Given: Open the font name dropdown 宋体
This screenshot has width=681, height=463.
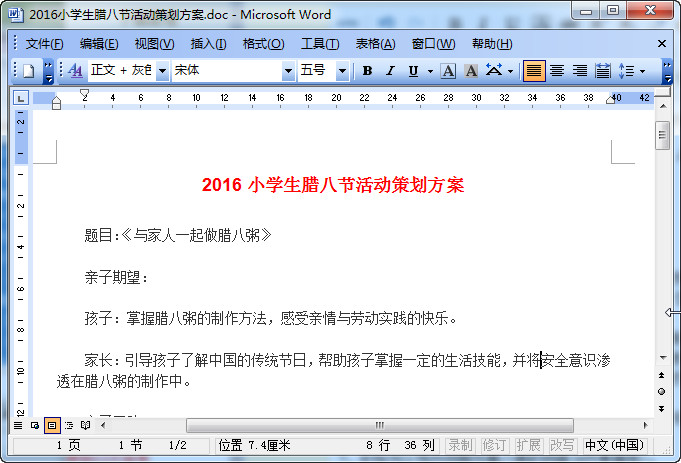Looking at the screenshot, I should pos(288,70).
